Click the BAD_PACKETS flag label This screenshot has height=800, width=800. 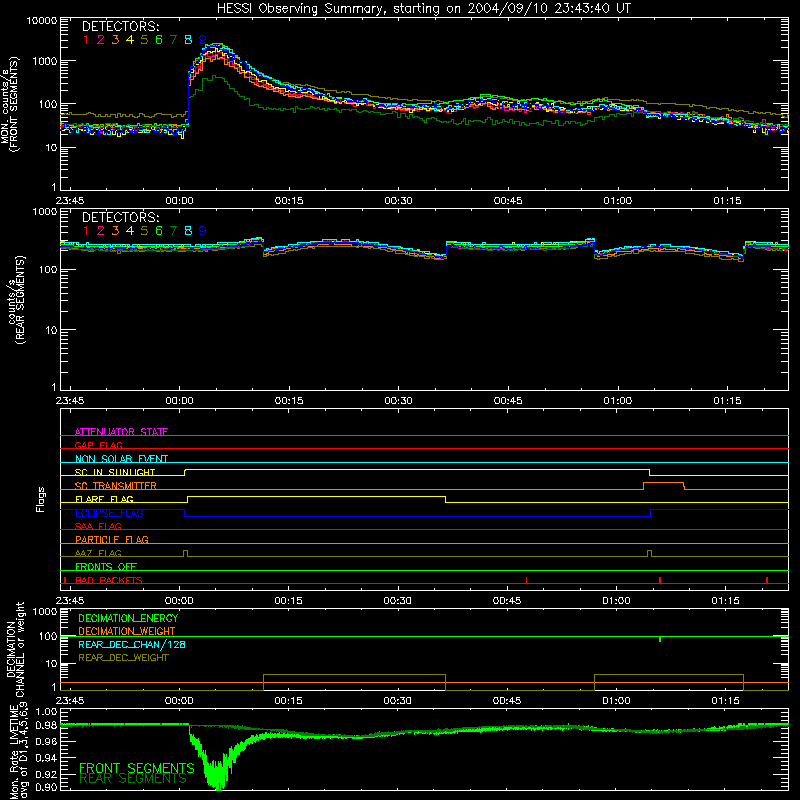coord(109,580)
